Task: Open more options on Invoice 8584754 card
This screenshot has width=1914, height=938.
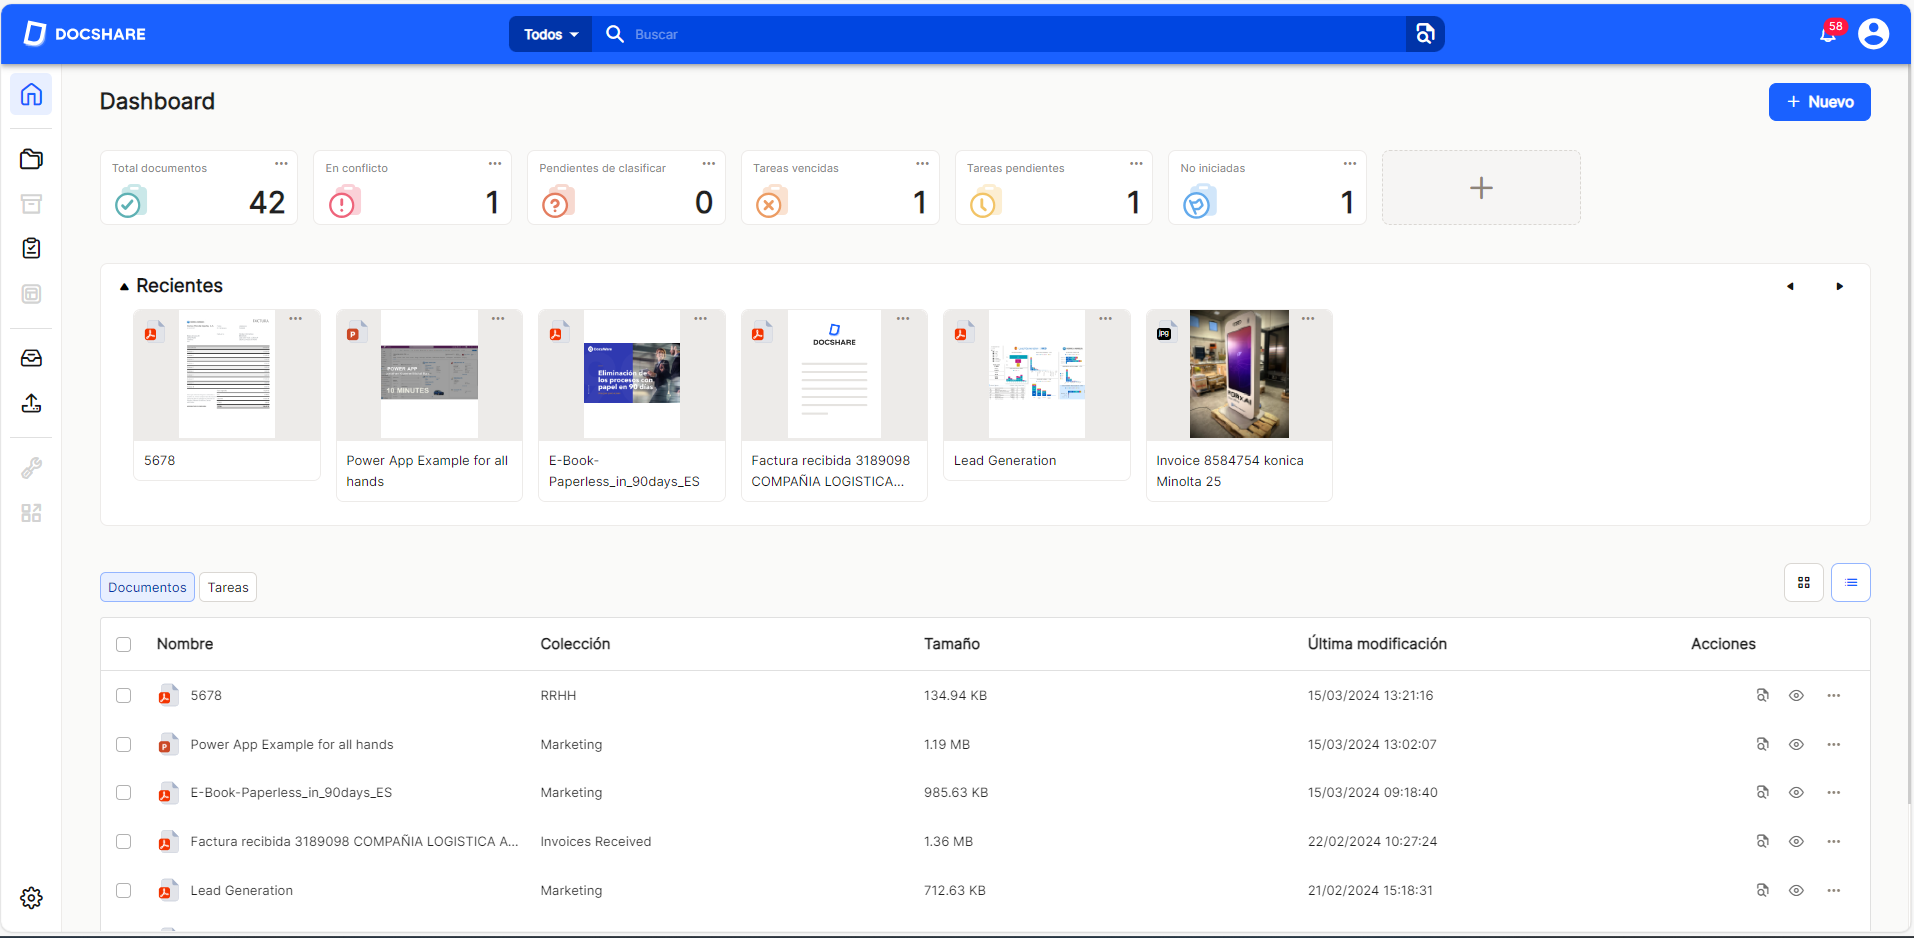Action: click(x=1308, y=319)
